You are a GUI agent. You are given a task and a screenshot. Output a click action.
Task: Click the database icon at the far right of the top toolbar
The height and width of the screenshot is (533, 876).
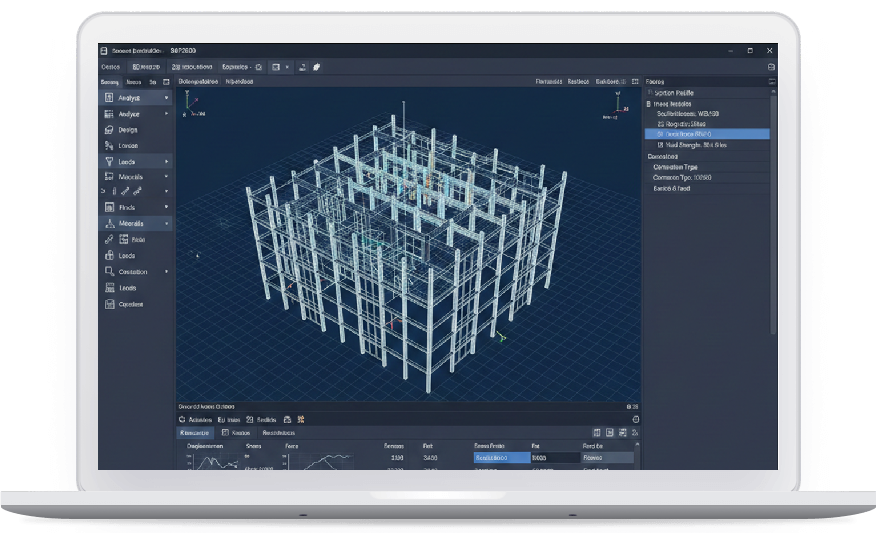click(772, 67)
